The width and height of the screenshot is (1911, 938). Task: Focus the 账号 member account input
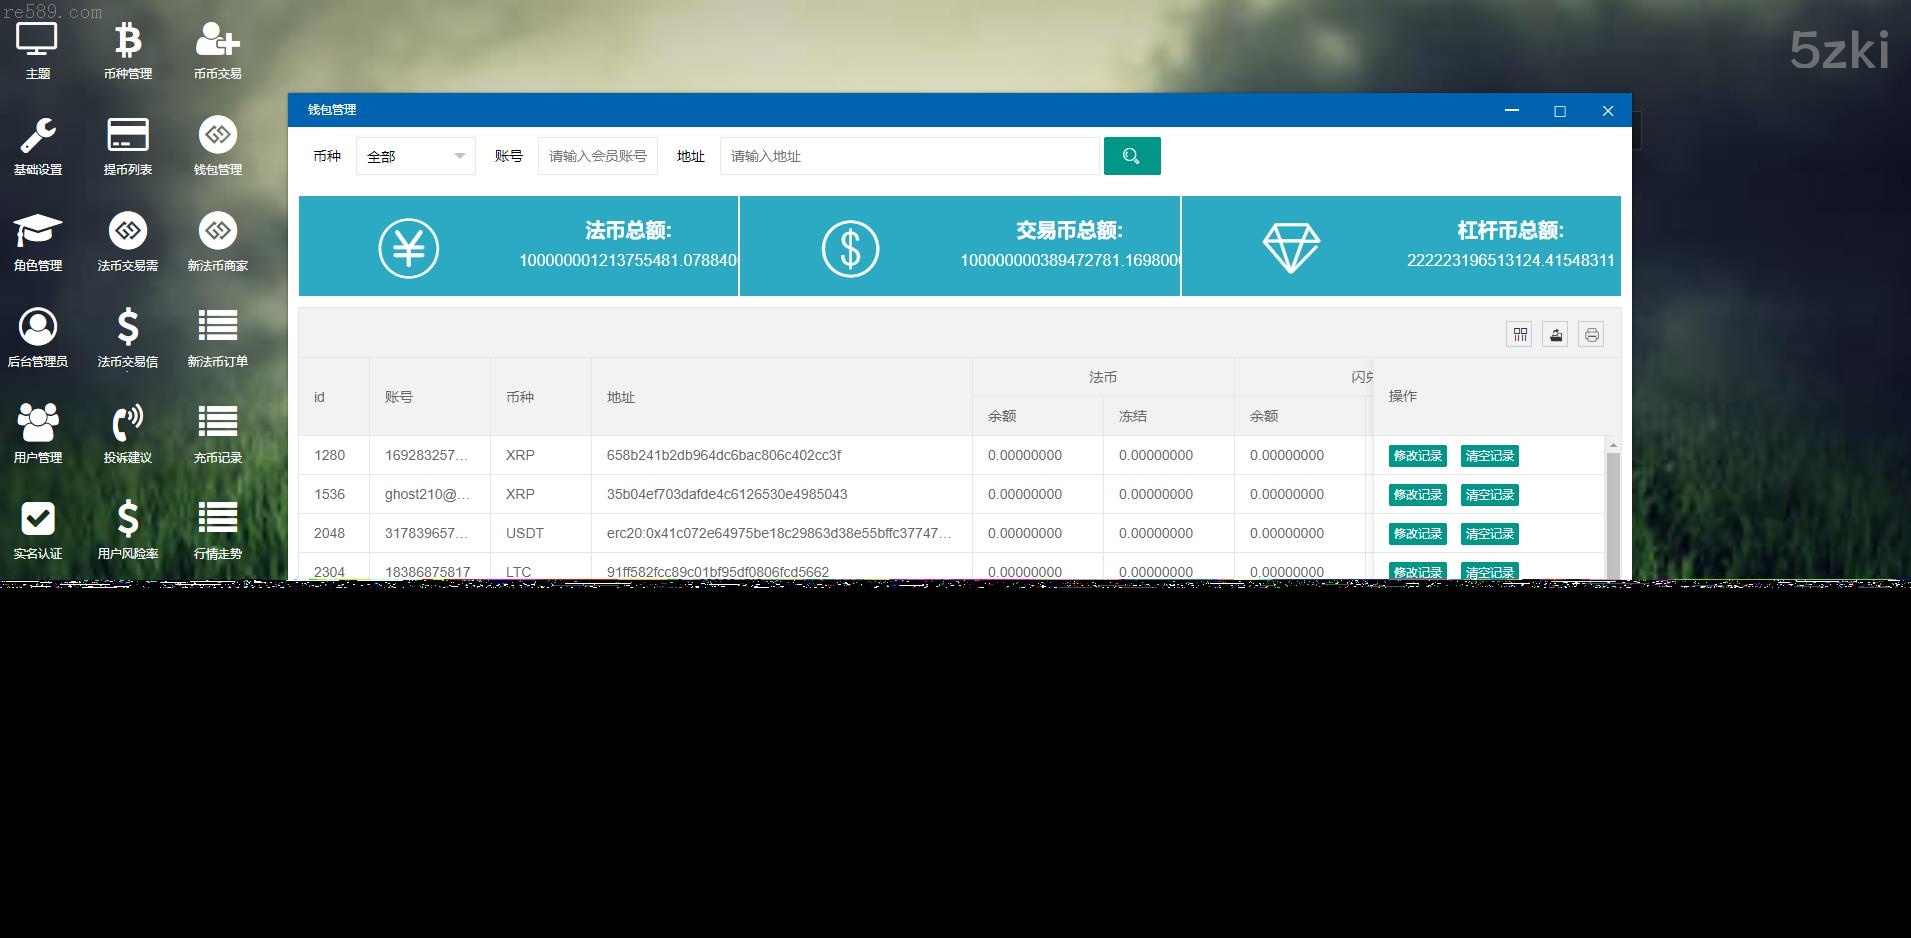click(x=597, y=156)
